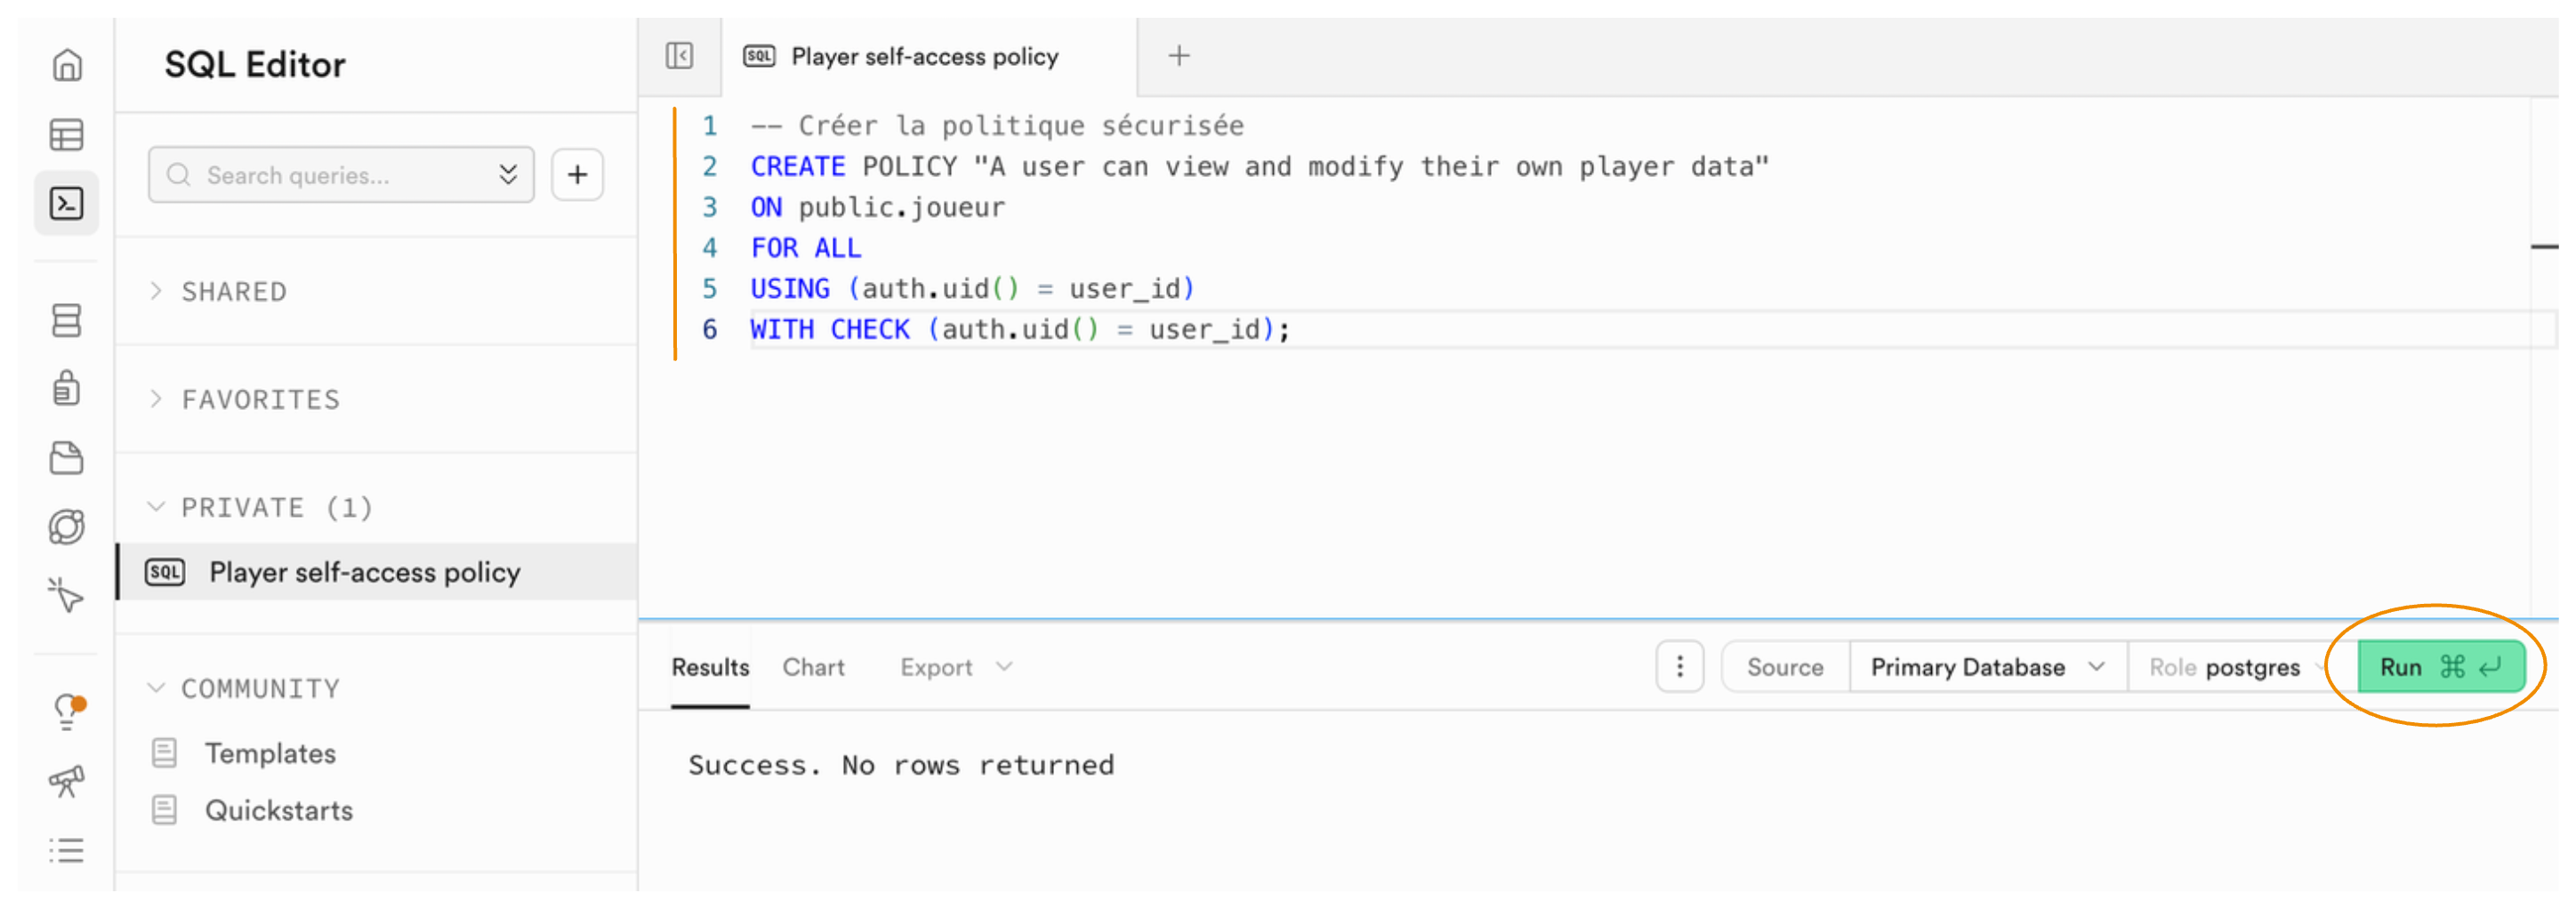Open the Authentication lock icon
The height and width of the screenshot is (909, 2576).
[66, 388]
